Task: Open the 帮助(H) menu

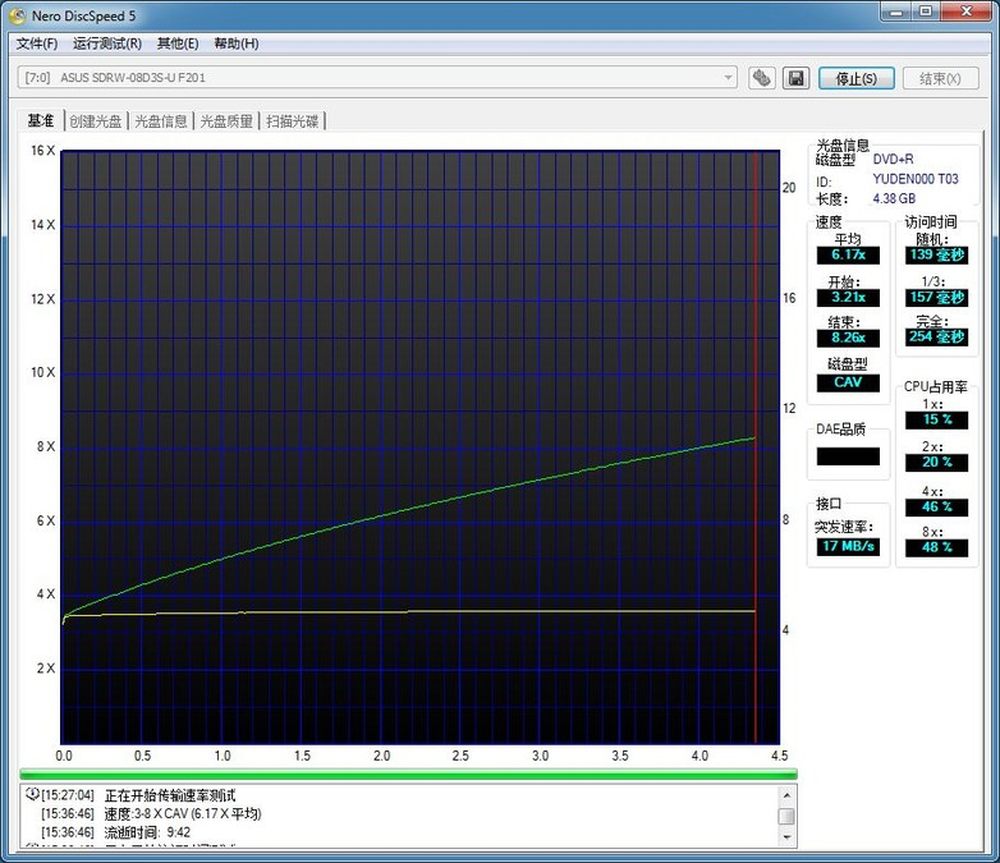Action: click(x=236, y=43)
